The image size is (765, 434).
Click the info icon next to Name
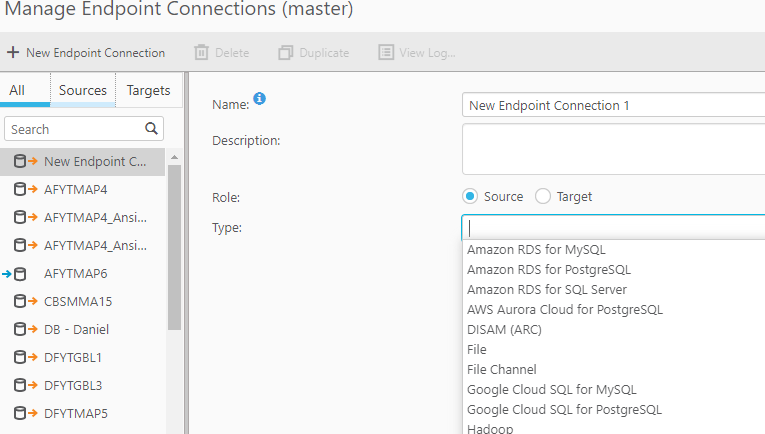click(x=259, y=98)
